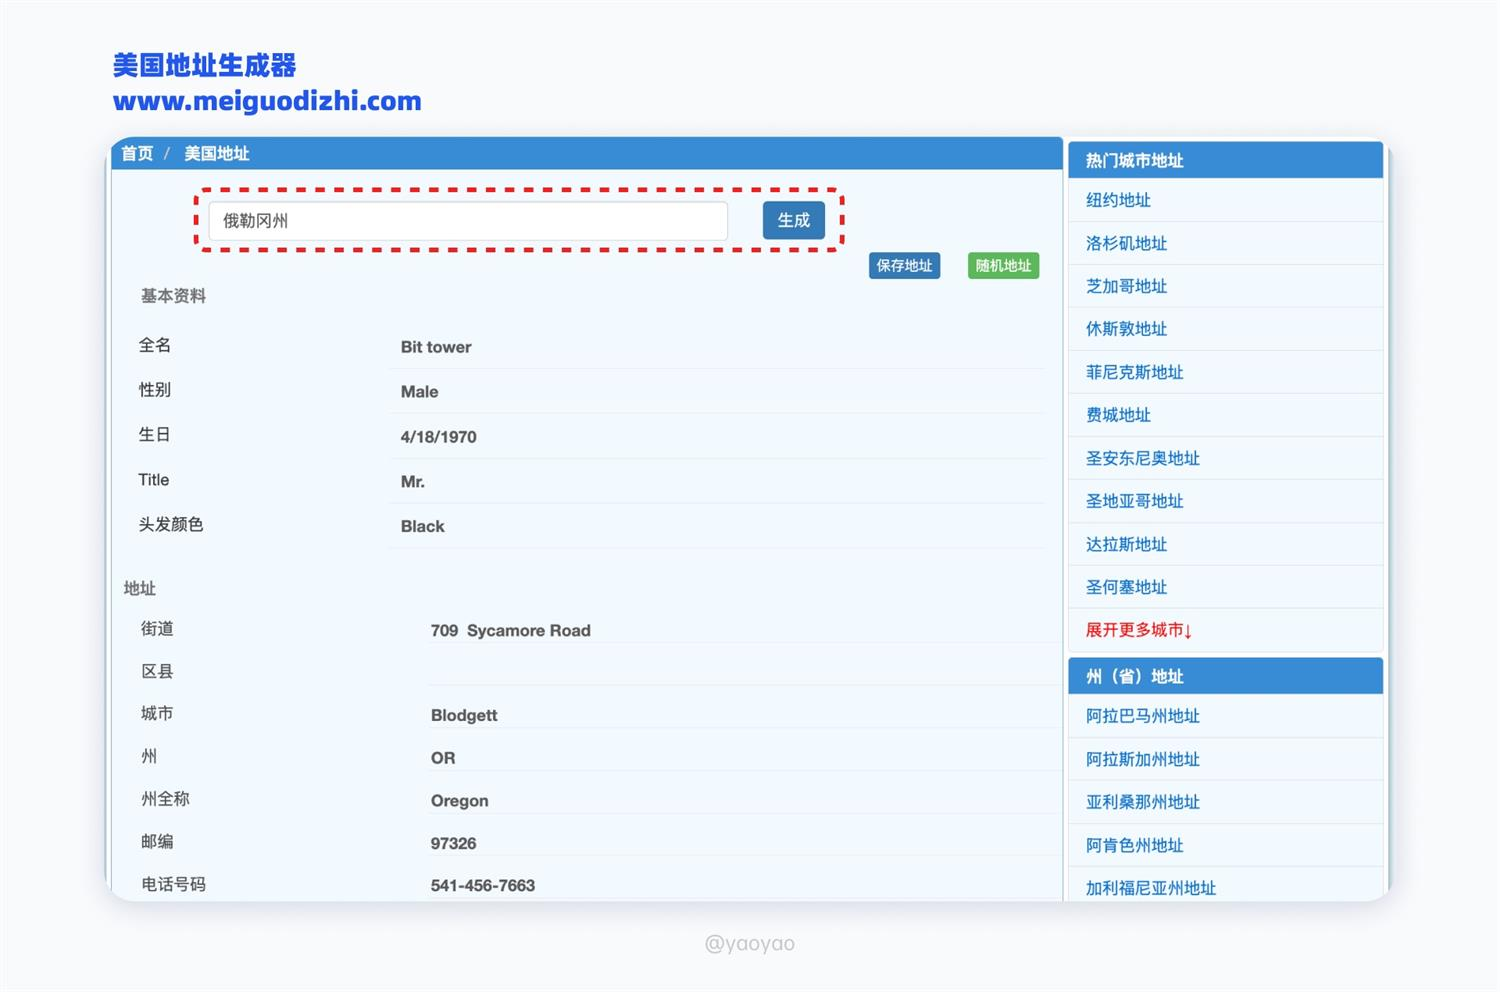
Task: Open the 芝加哥地址 link
Action: pyautogui.click(x=1126, y=286)
